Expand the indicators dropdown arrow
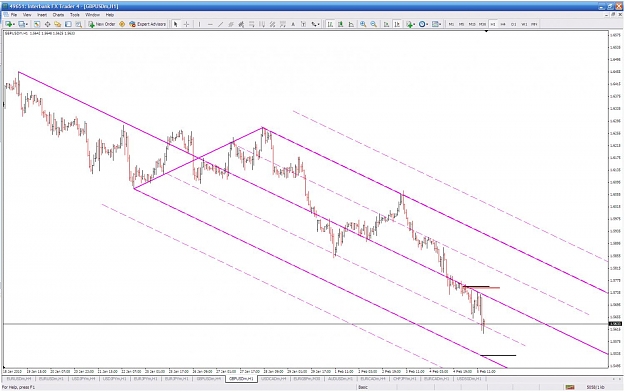 point(415,25)
